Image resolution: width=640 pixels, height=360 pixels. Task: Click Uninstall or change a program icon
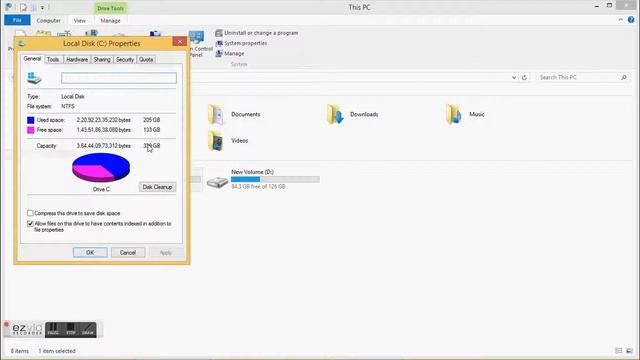219,33
